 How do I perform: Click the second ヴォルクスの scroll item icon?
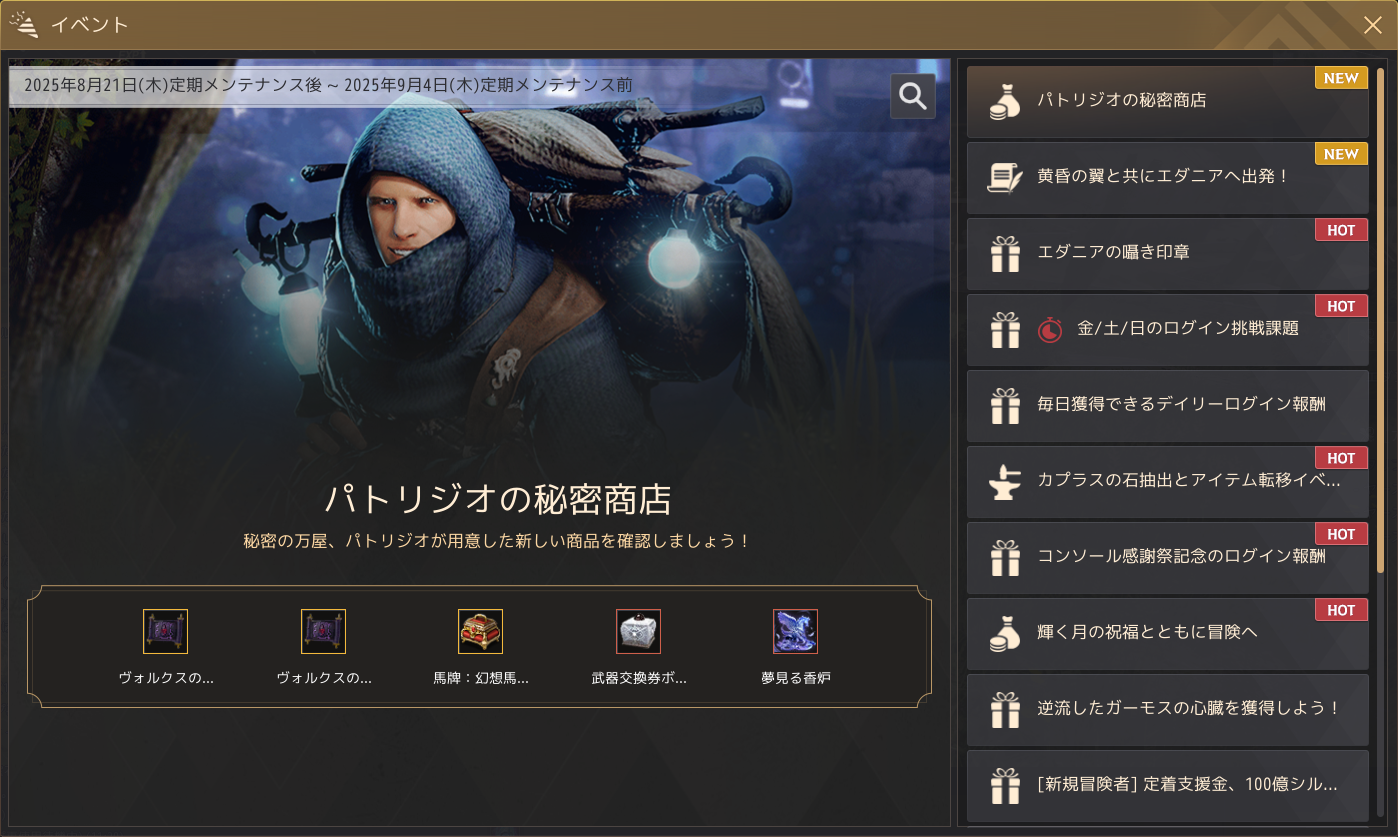click(x=323, y=632)
